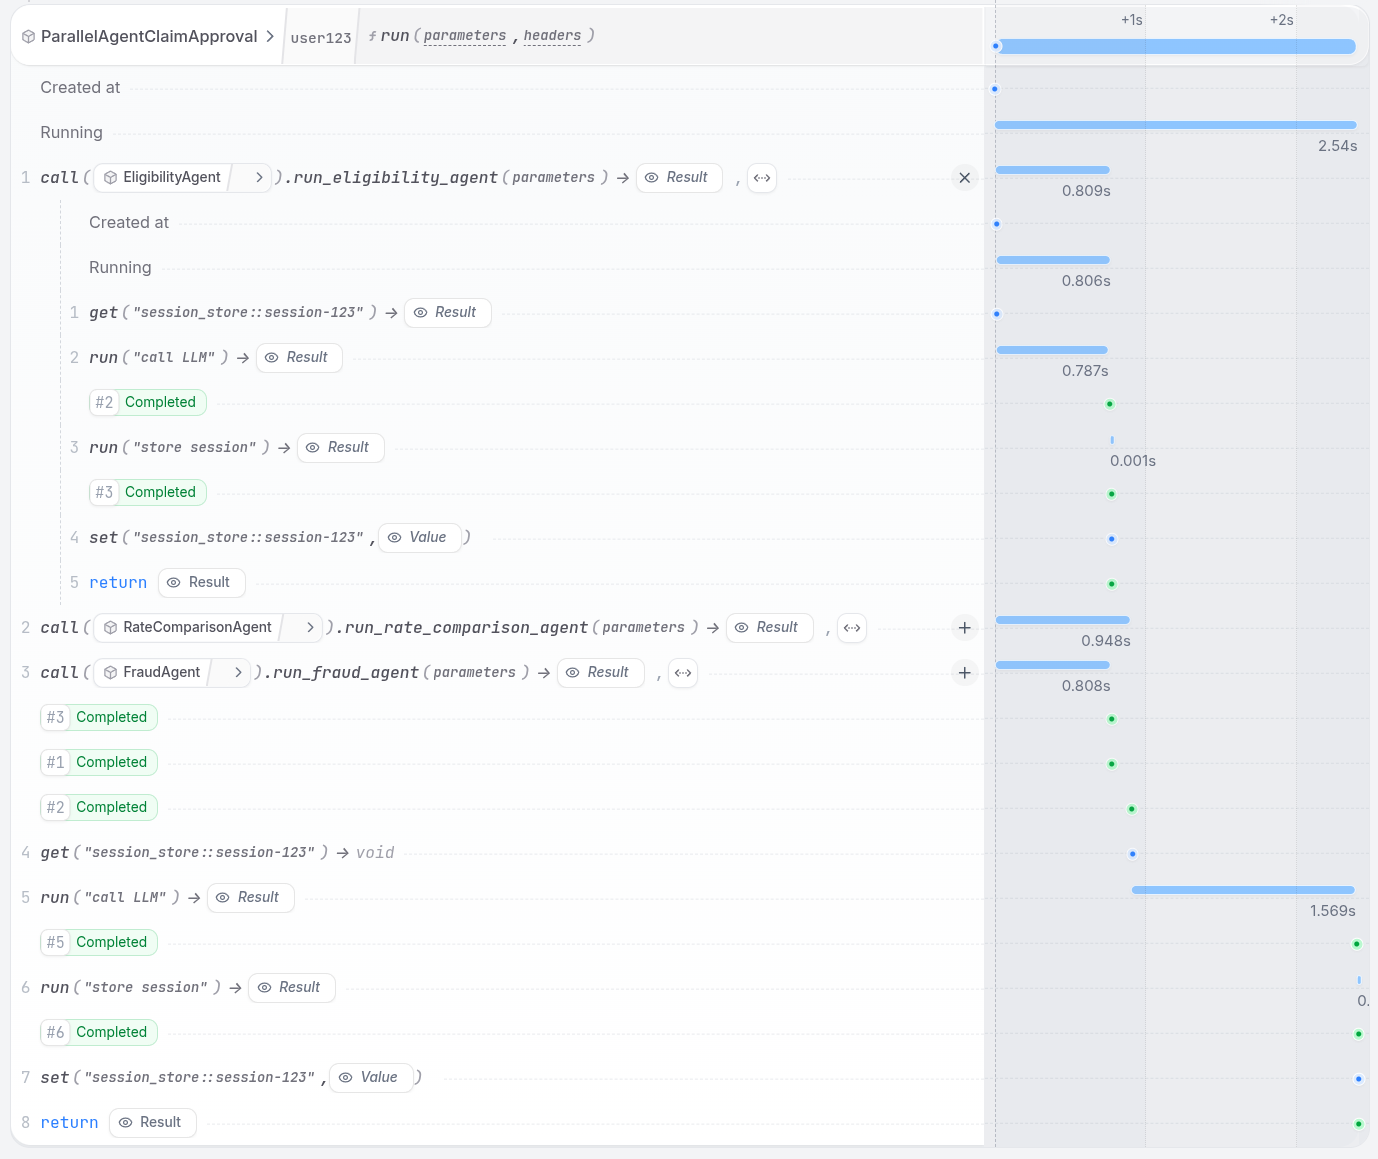Expand FraudAgent call with plus button
The image size is (1378, 1159).
pyautogui.click(x=964, y=673)
